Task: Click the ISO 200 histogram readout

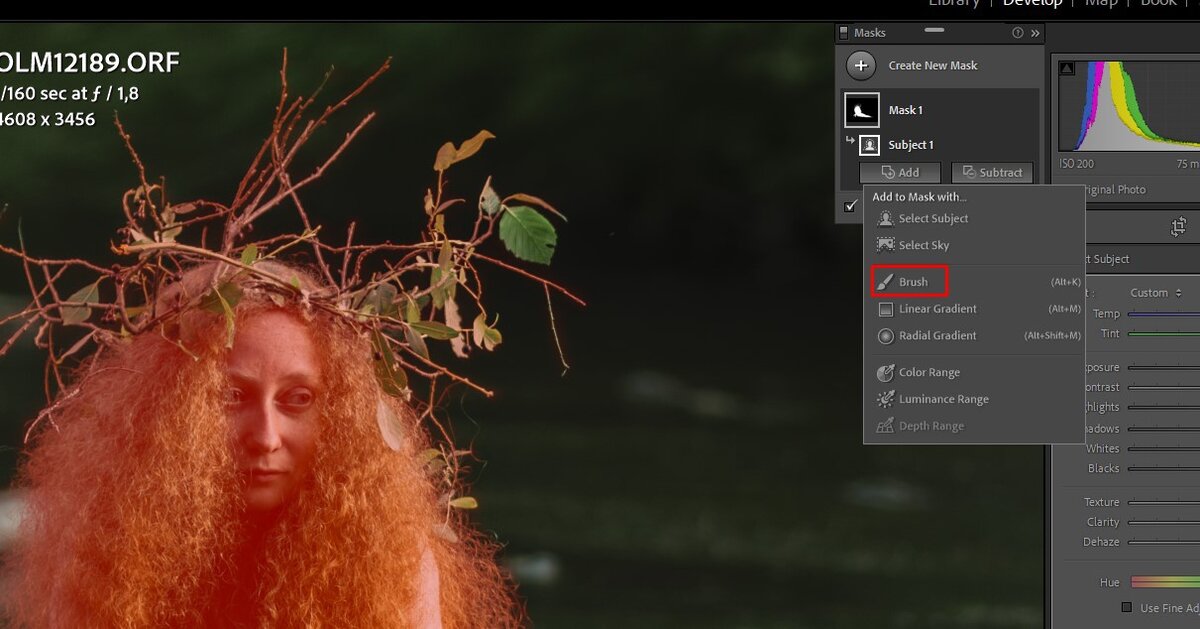Action: pos(1076,164)
